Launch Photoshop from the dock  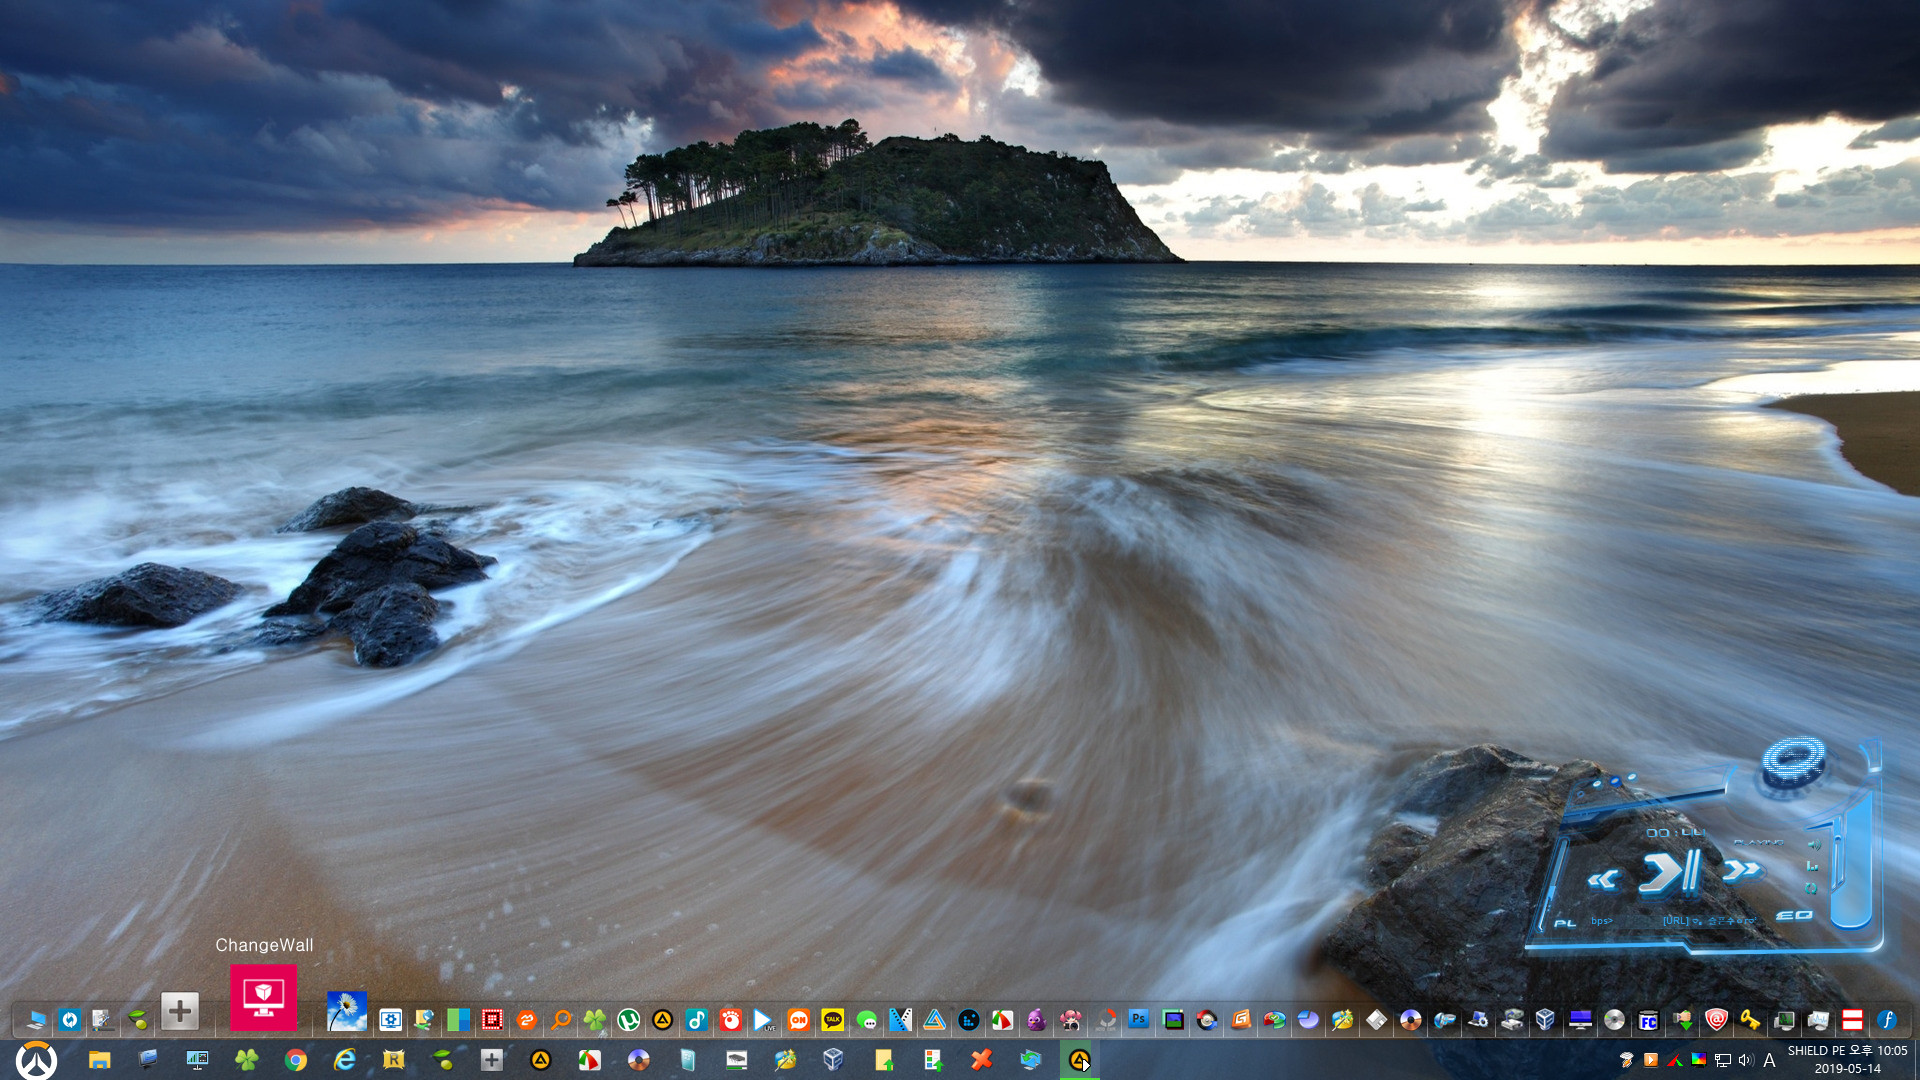(x=1139, y=1019)
